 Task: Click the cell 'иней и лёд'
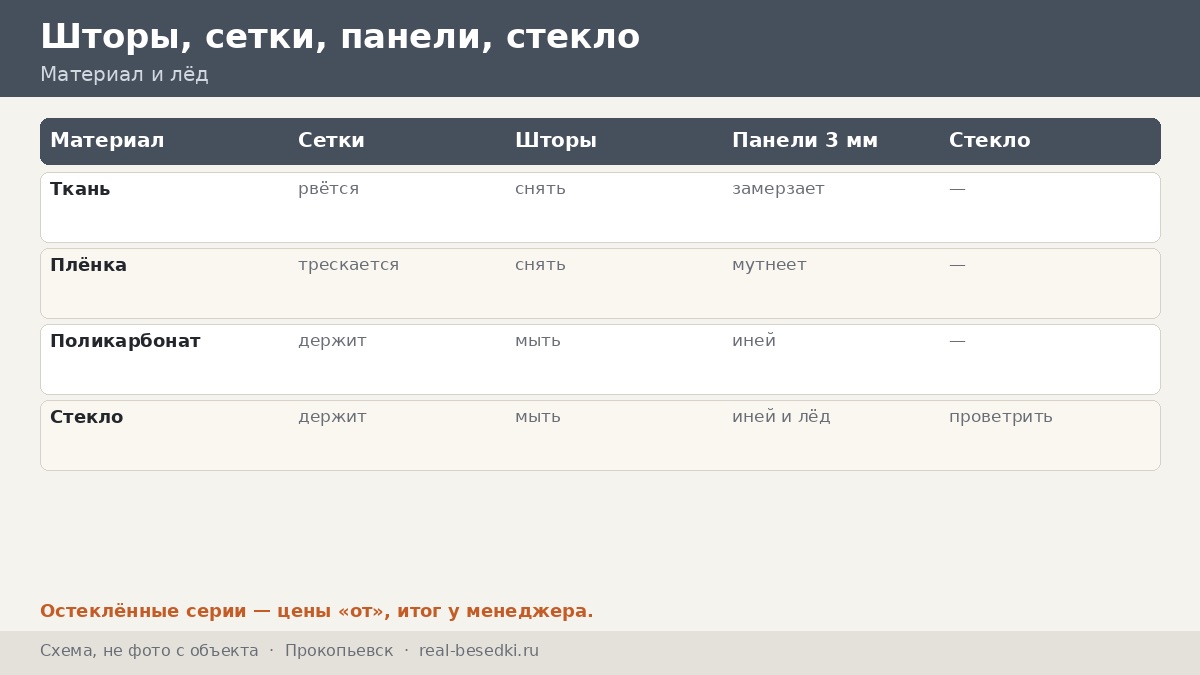coord(781,417)
